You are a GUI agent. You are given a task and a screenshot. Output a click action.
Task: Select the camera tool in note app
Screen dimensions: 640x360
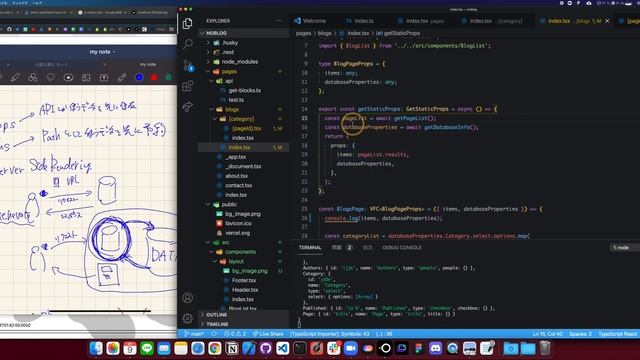point(68,77)
